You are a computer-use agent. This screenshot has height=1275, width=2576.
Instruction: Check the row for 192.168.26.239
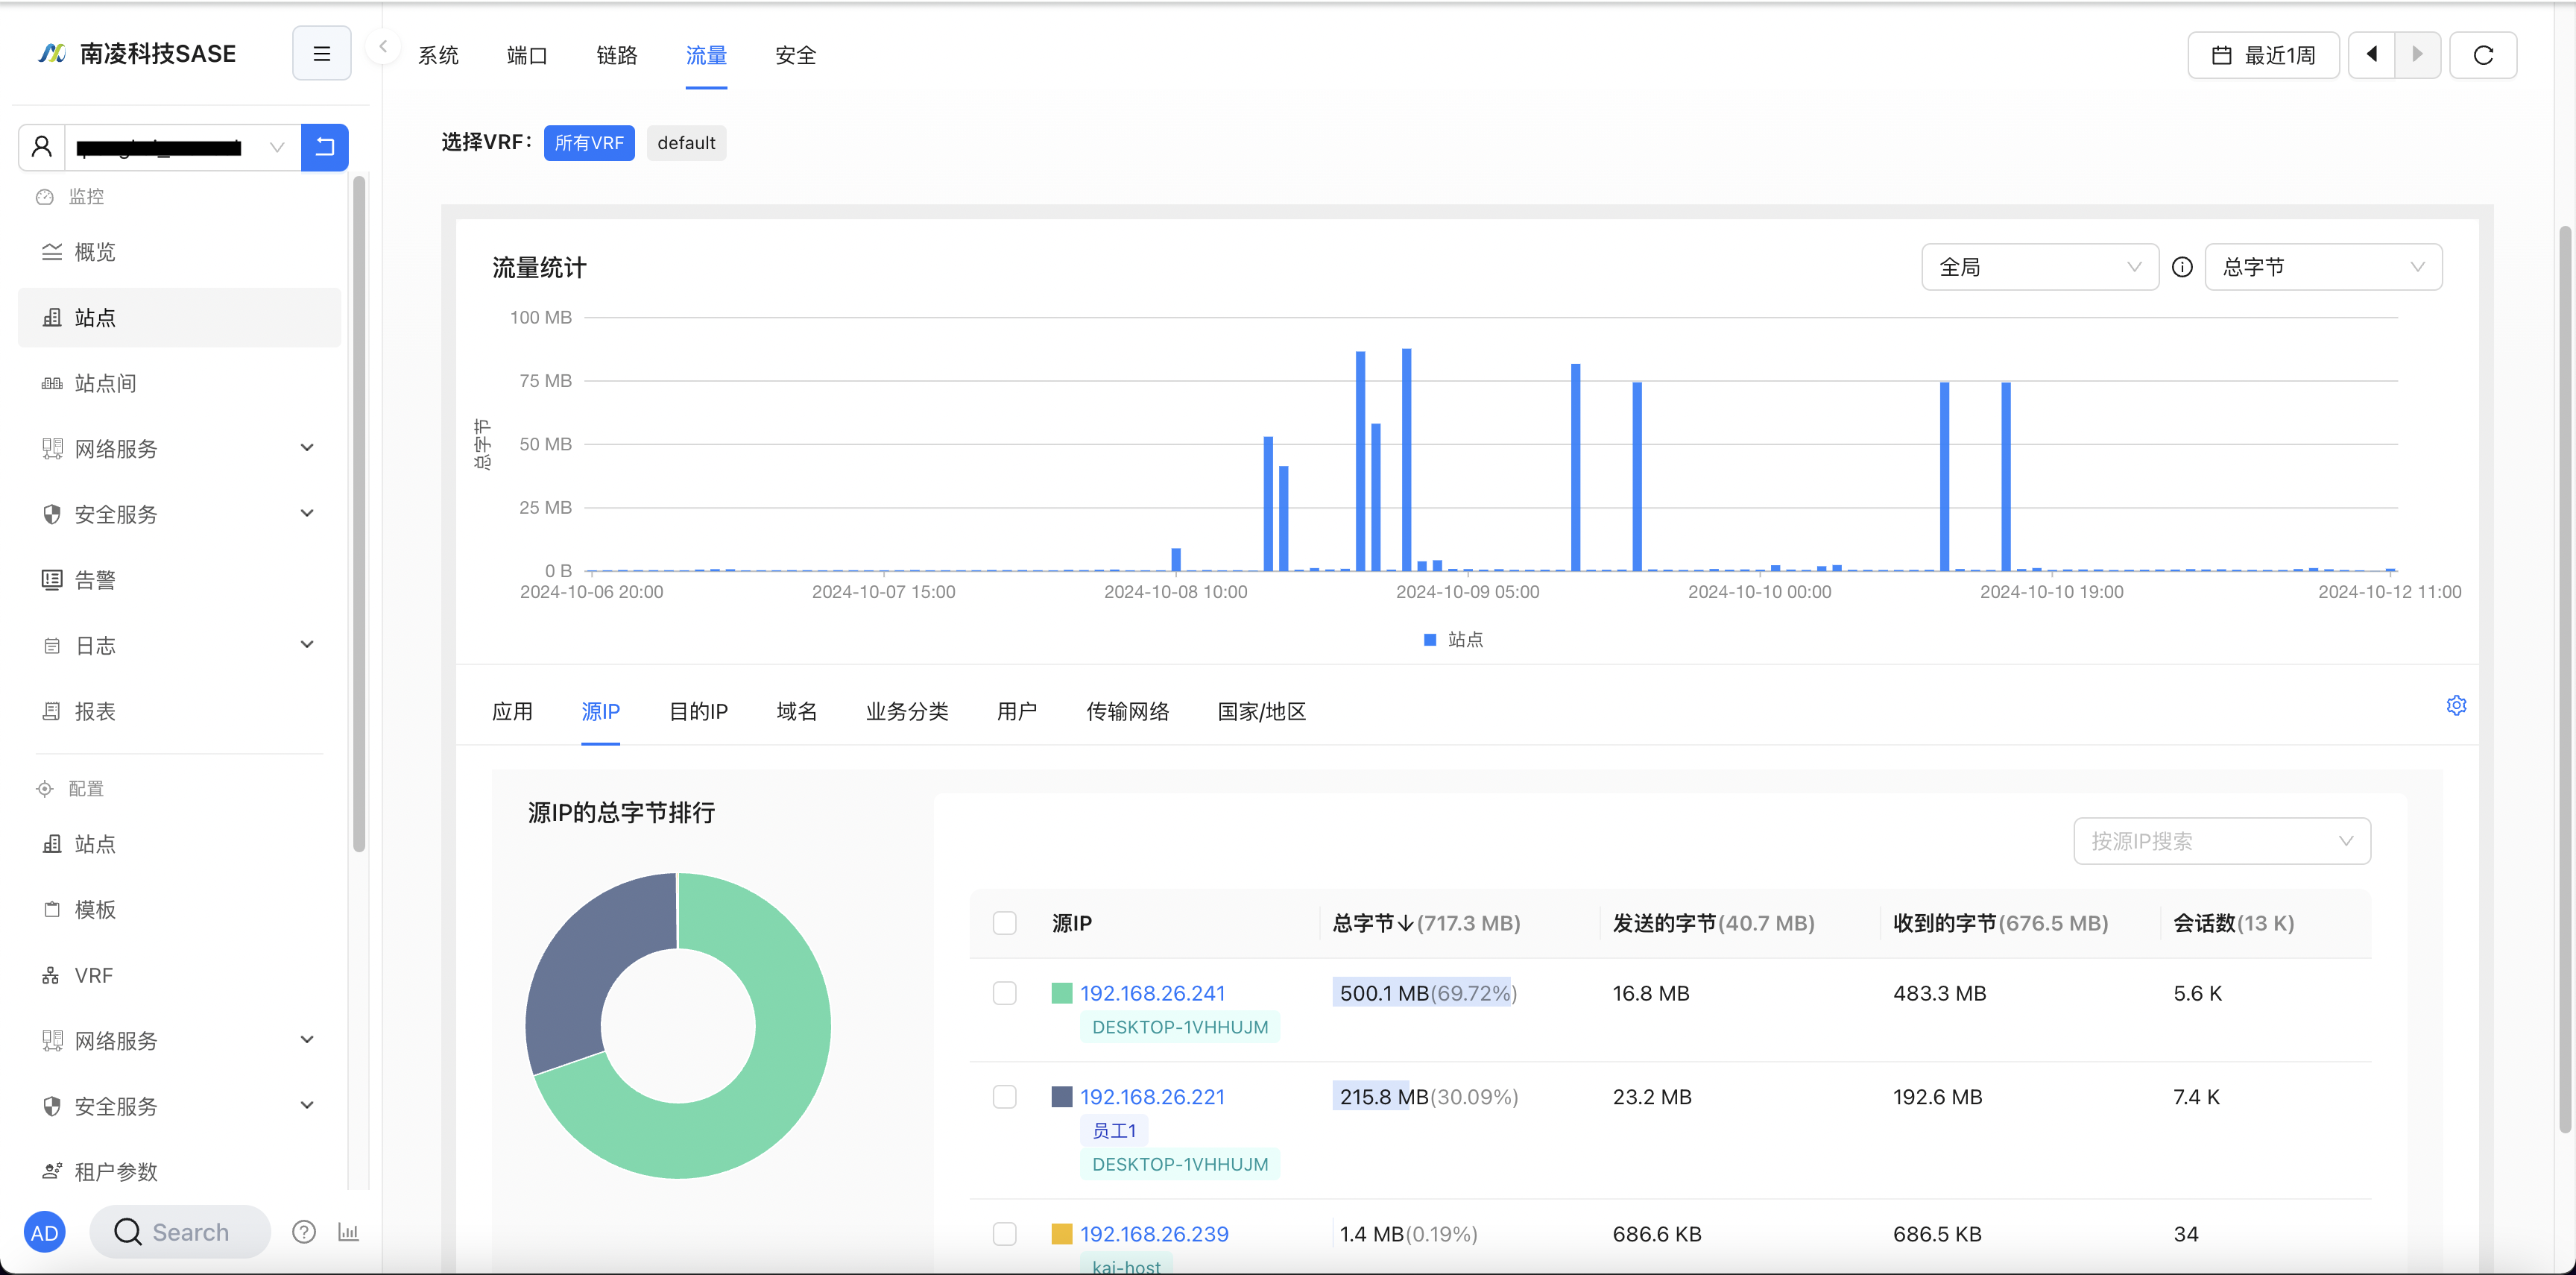(x=1004, y=1234)
